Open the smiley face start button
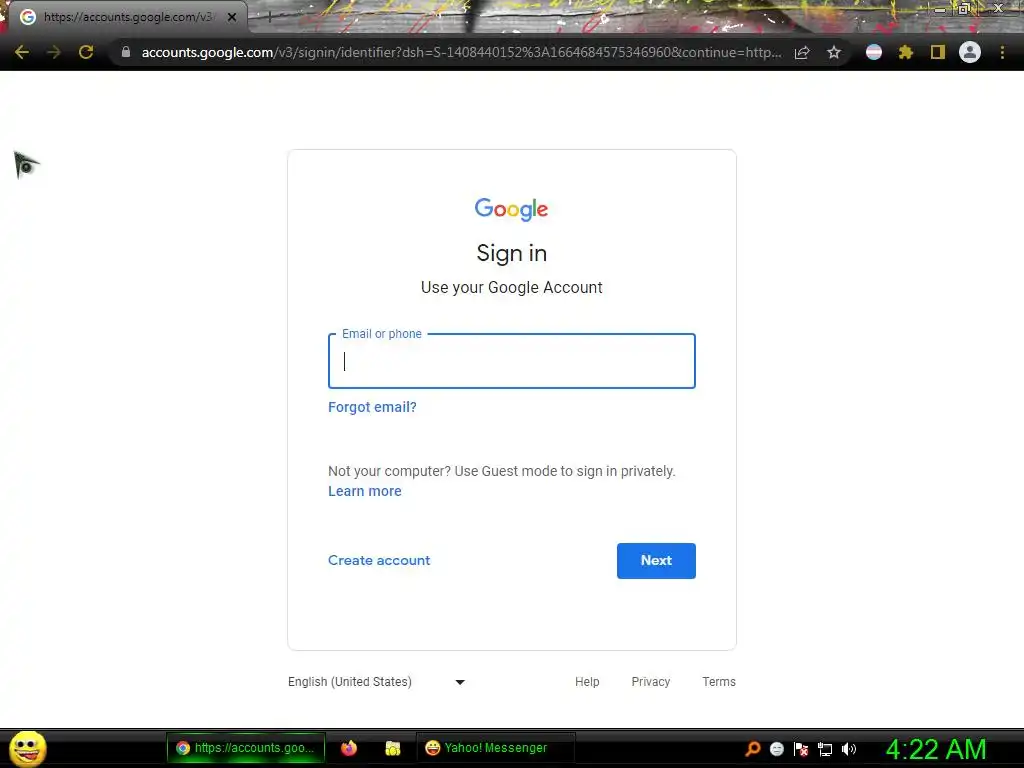 [27, 749]
